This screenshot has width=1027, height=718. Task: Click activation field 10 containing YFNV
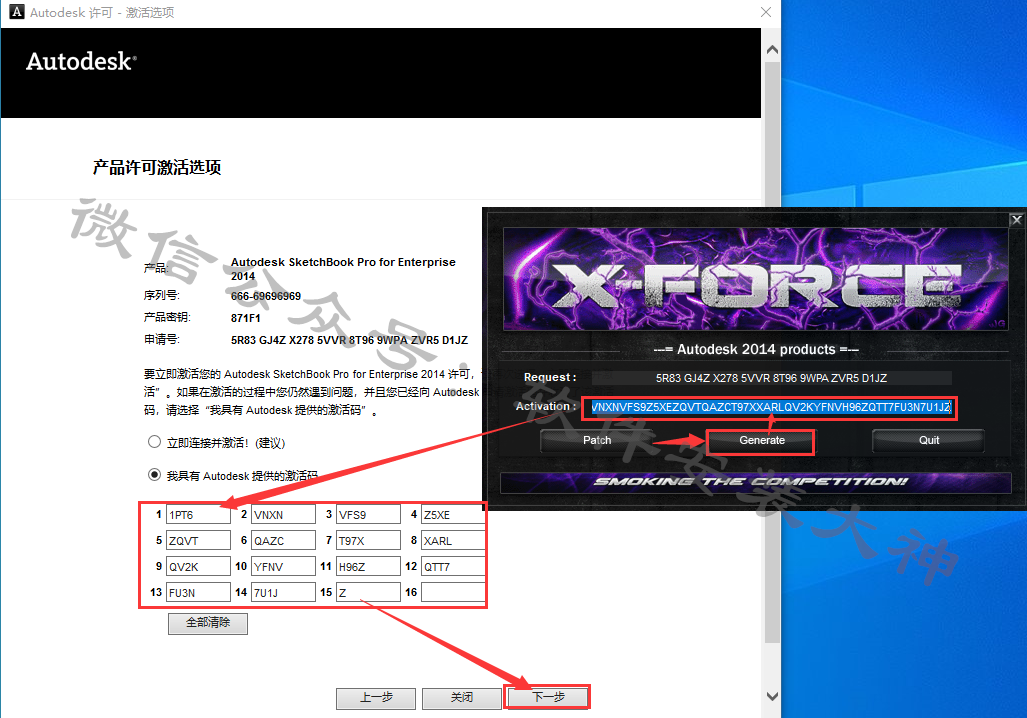coord(284,567)
